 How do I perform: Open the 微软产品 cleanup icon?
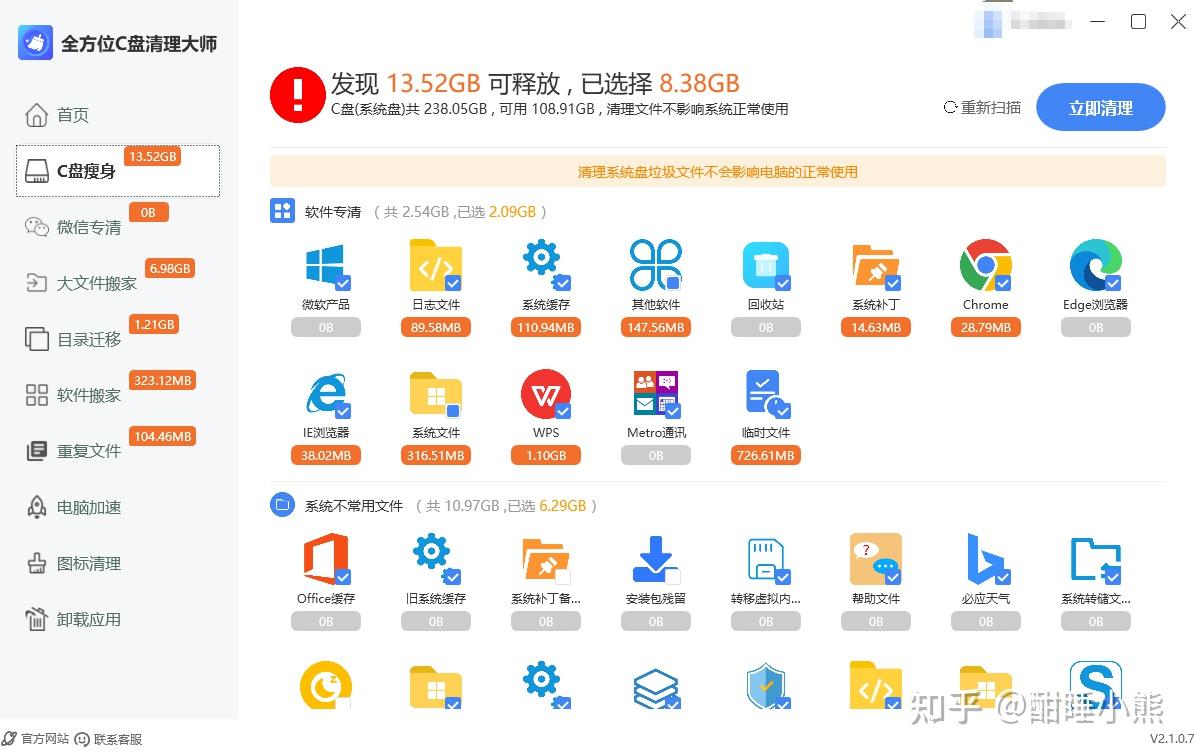click(326, 266)
